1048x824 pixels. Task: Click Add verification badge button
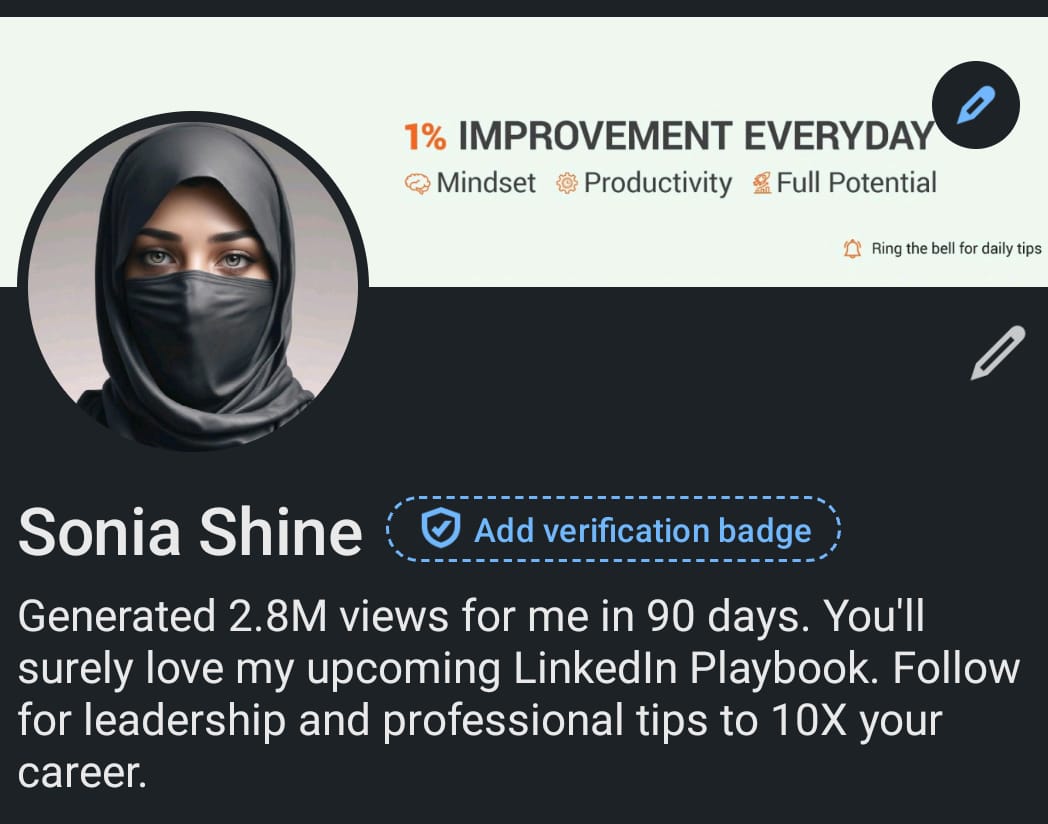pos(613,529)
